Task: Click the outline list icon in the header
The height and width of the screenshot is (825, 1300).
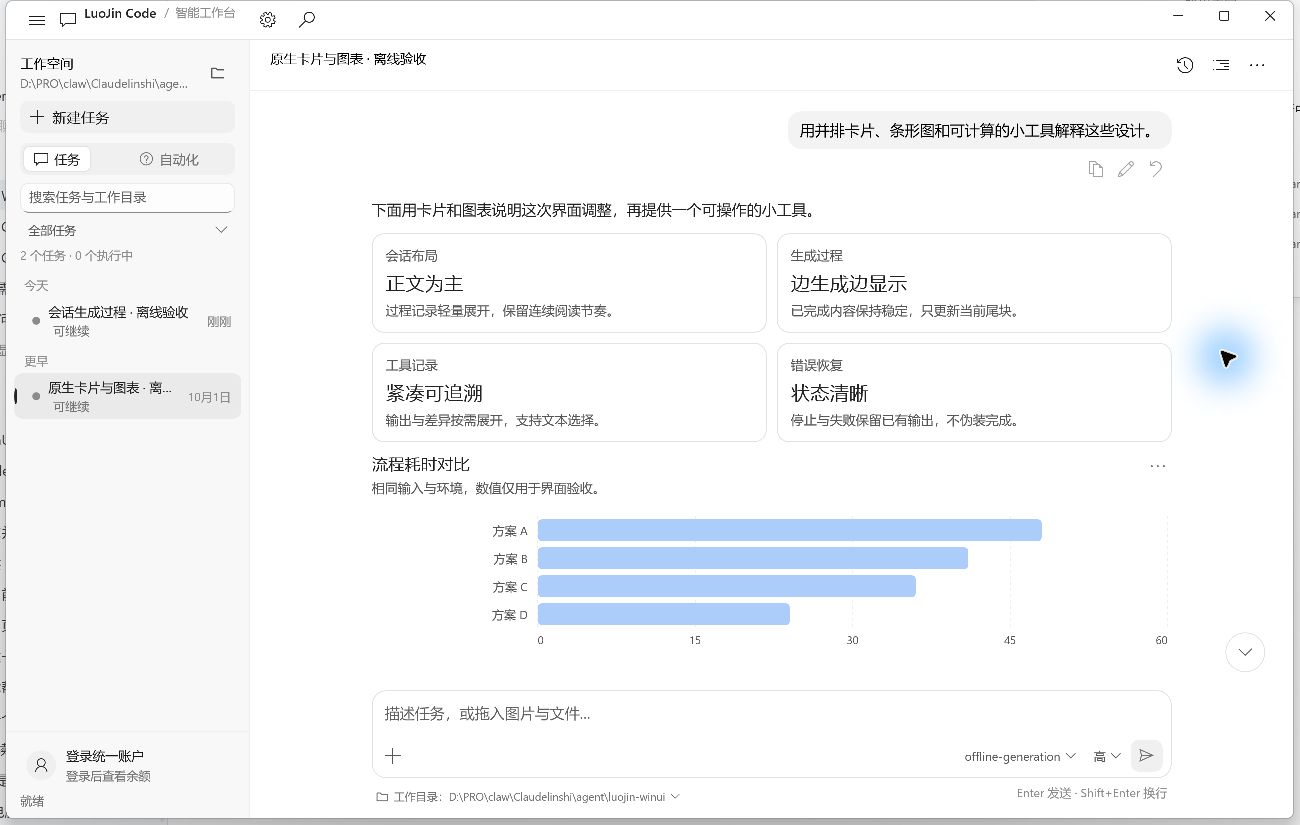Action: click(x=1221, y=65)
